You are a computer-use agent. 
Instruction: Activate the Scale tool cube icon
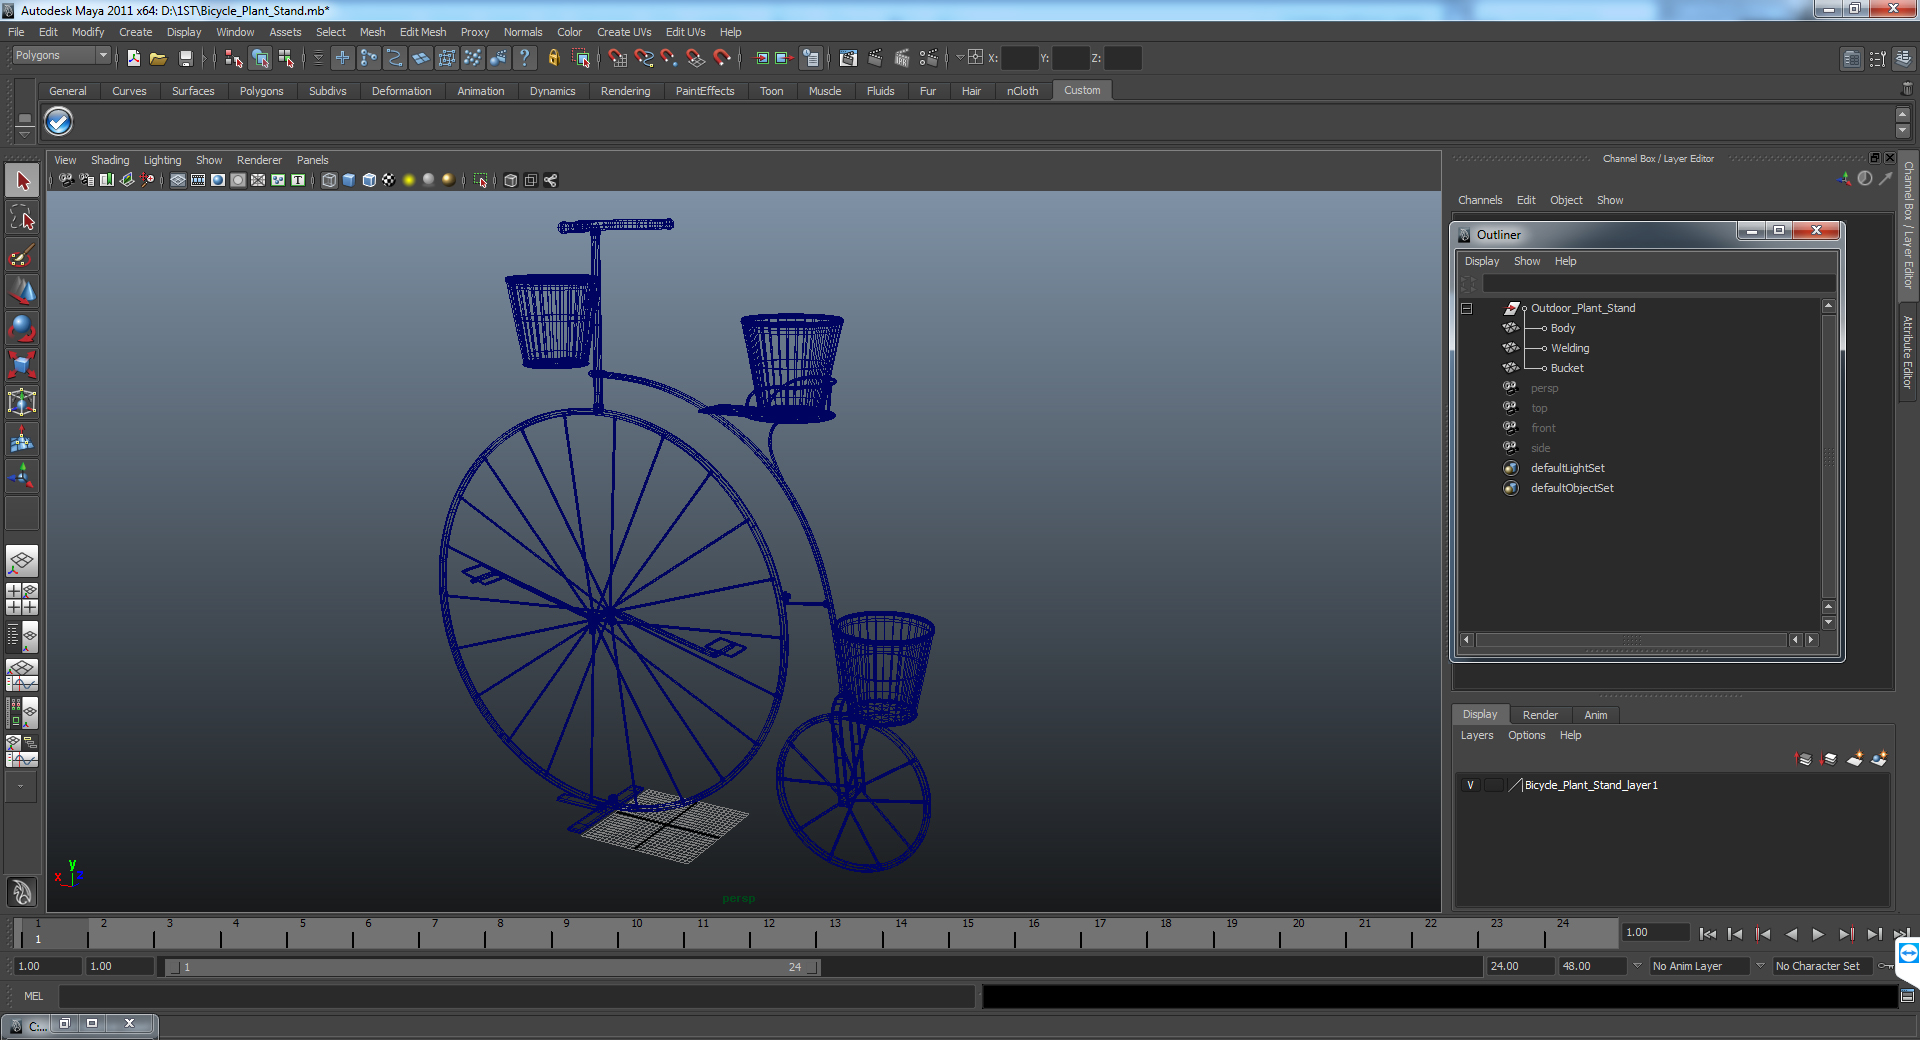click(x=22, y=366)
